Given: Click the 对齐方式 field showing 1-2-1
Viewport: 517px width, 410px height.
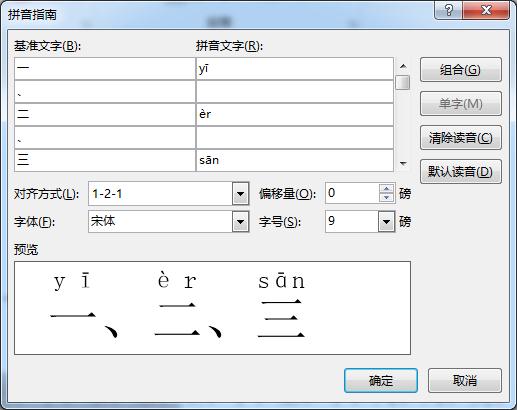Looking at the screenshot, I should tap(161, 194).
